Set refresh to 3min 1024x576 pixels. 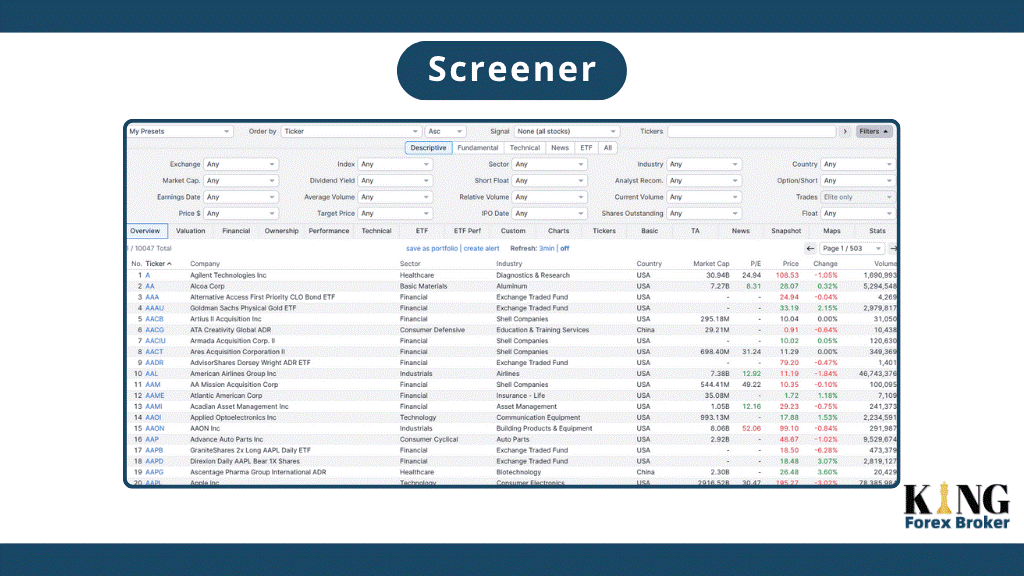click(547, 249)
